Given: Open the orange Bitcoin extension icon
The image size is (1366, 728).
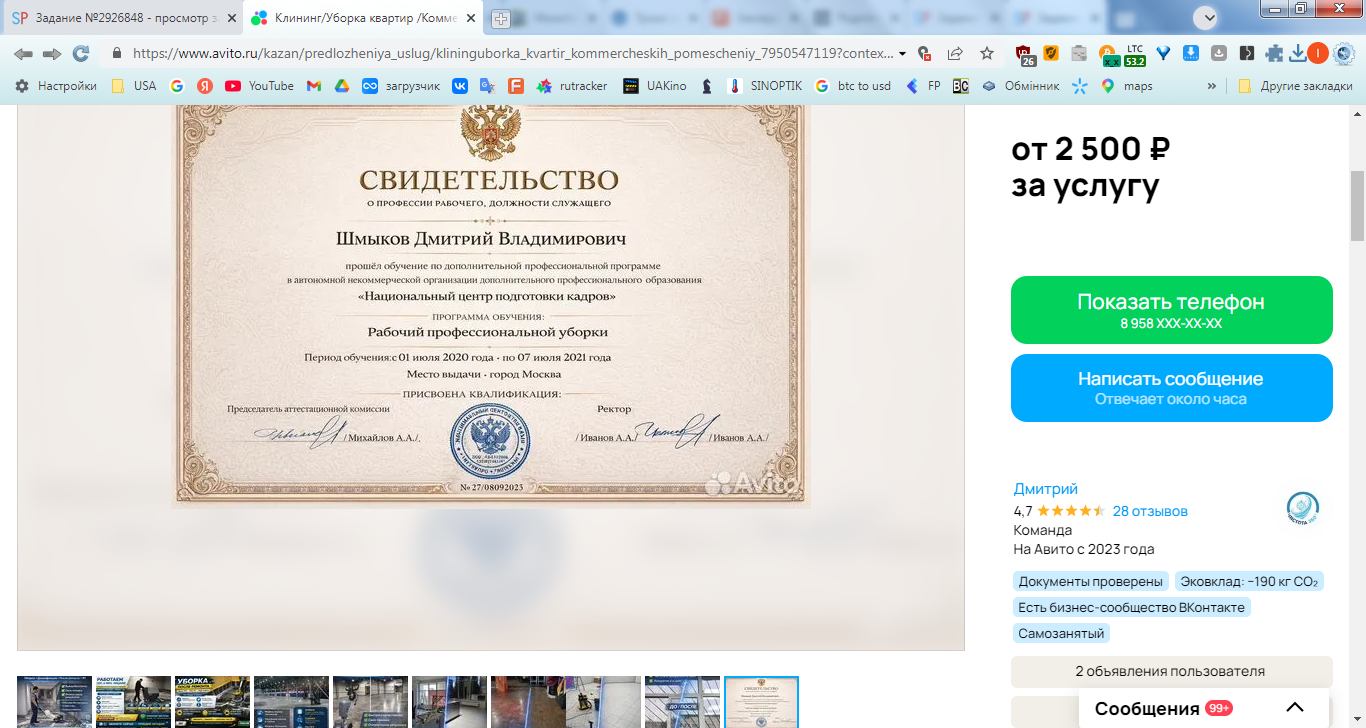Looking at the screenshot, I should (x=1107, y=53).
